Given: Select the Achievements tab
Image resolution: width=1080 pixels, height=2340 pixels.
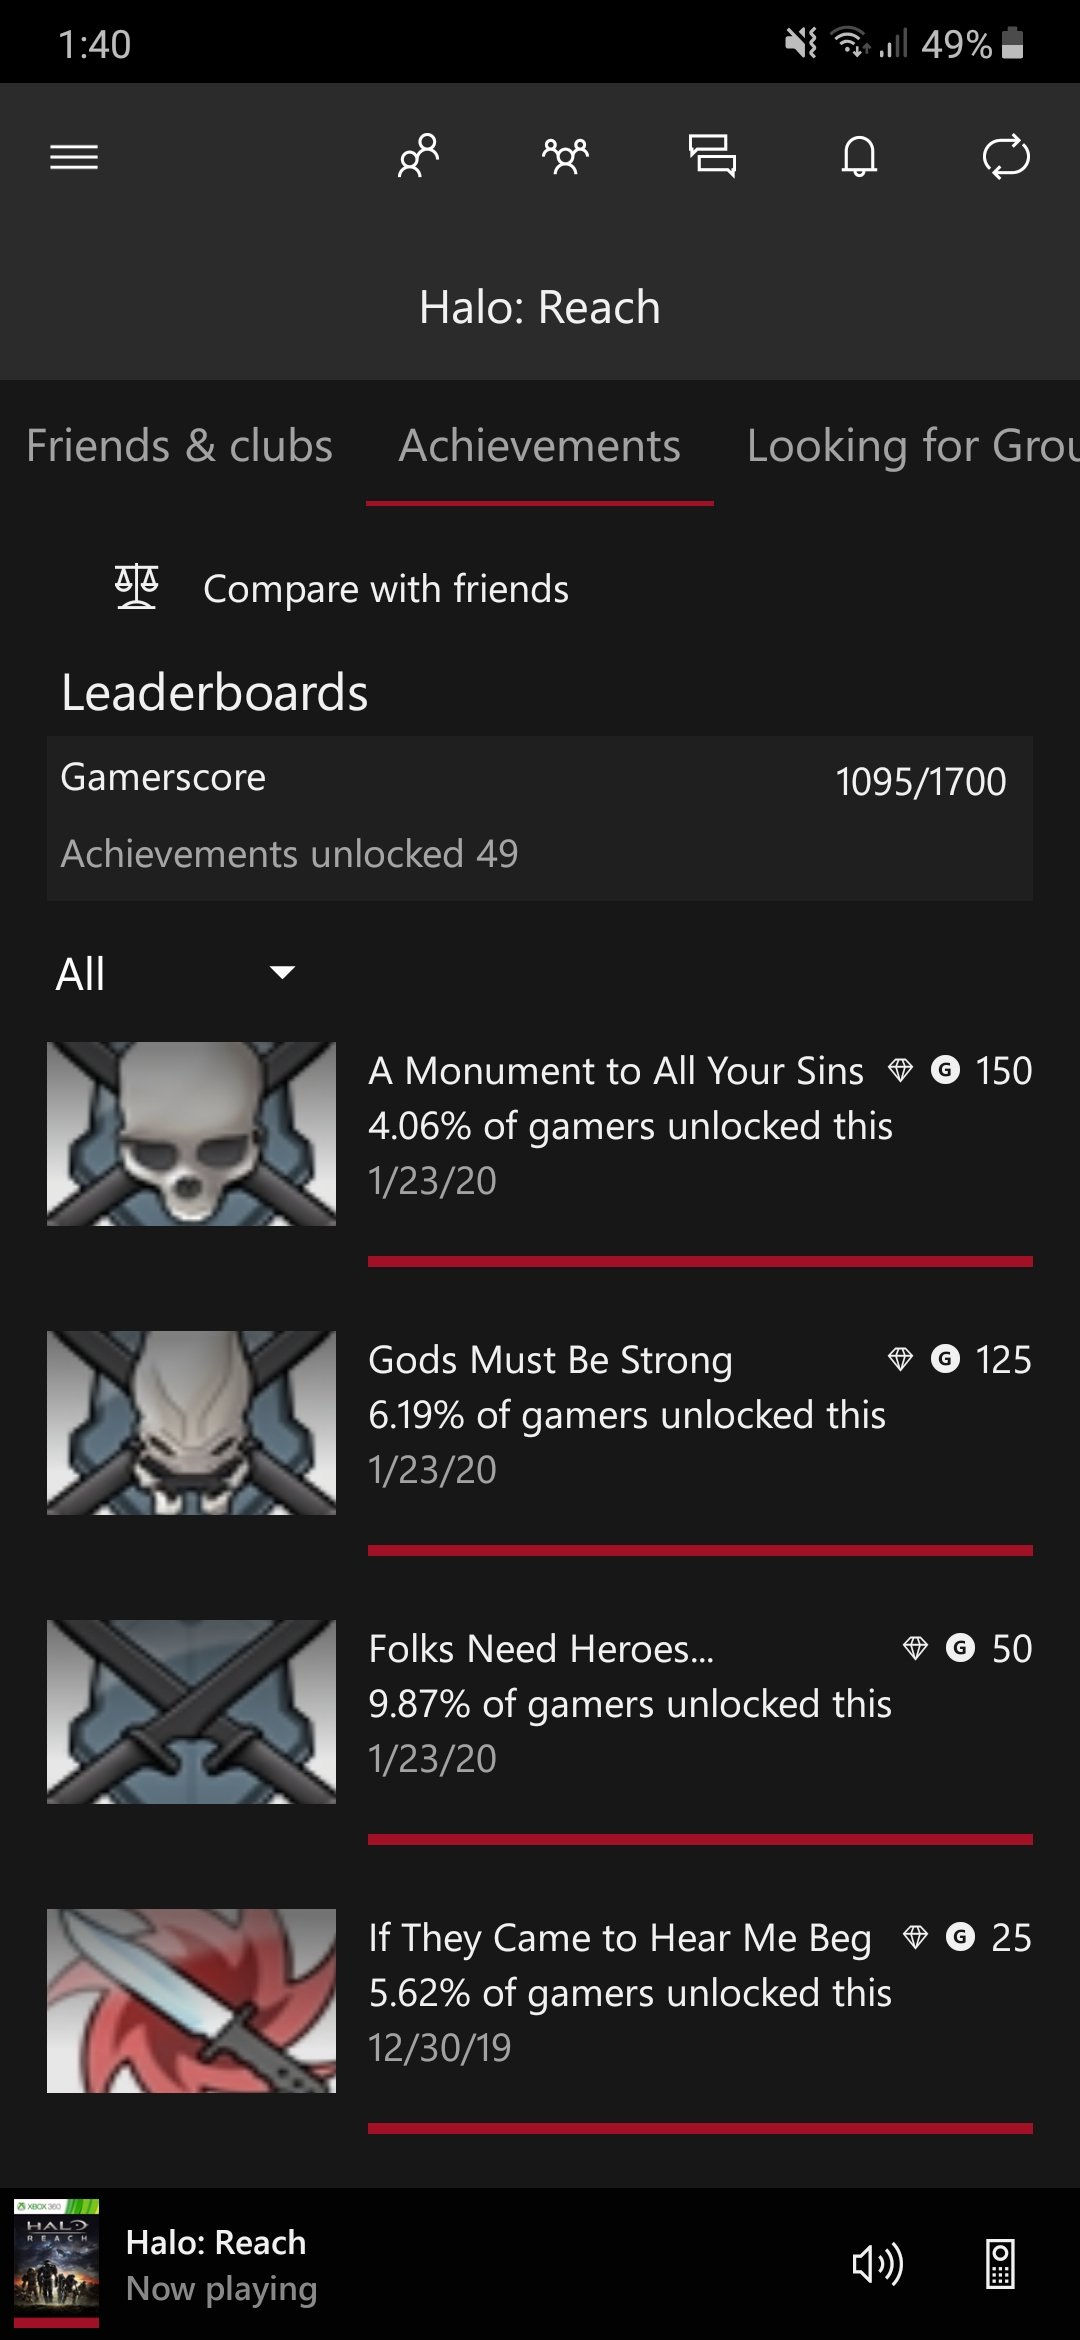Looking at the screenshot, I should click(x=539, y=446).
